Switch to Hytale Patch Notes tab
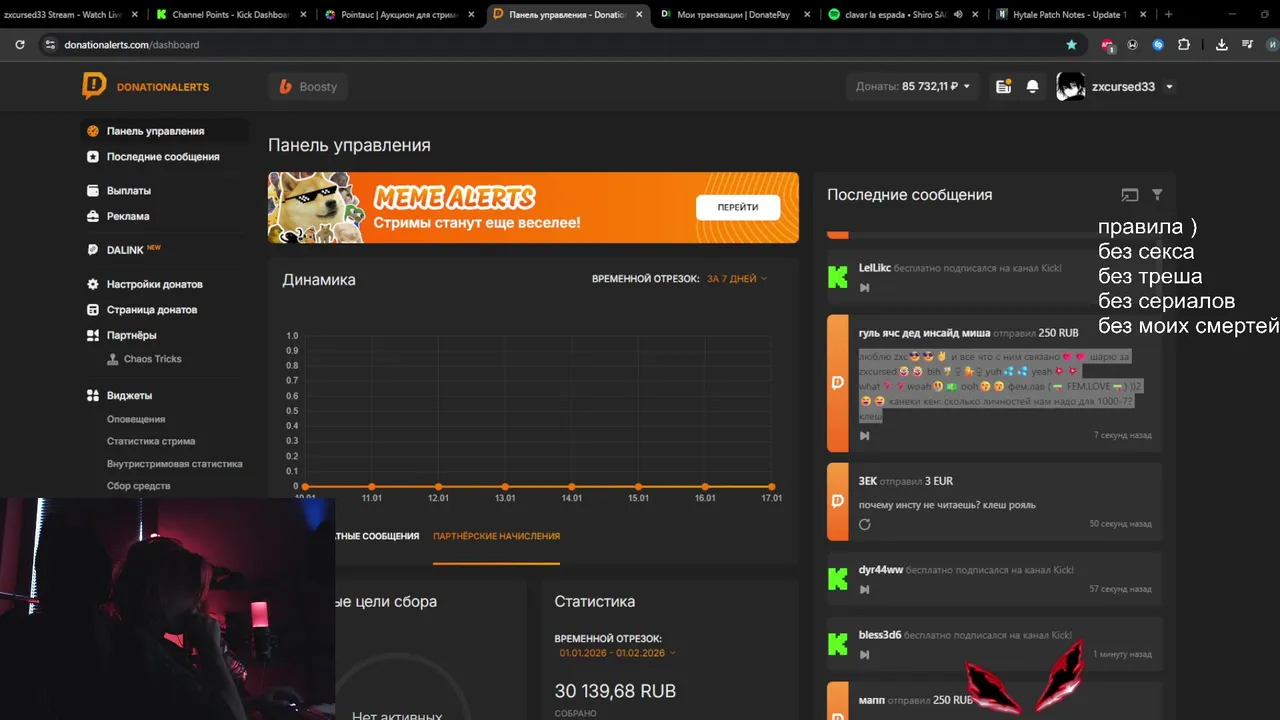The image size is (1280, 720). tap(1072, 15)
